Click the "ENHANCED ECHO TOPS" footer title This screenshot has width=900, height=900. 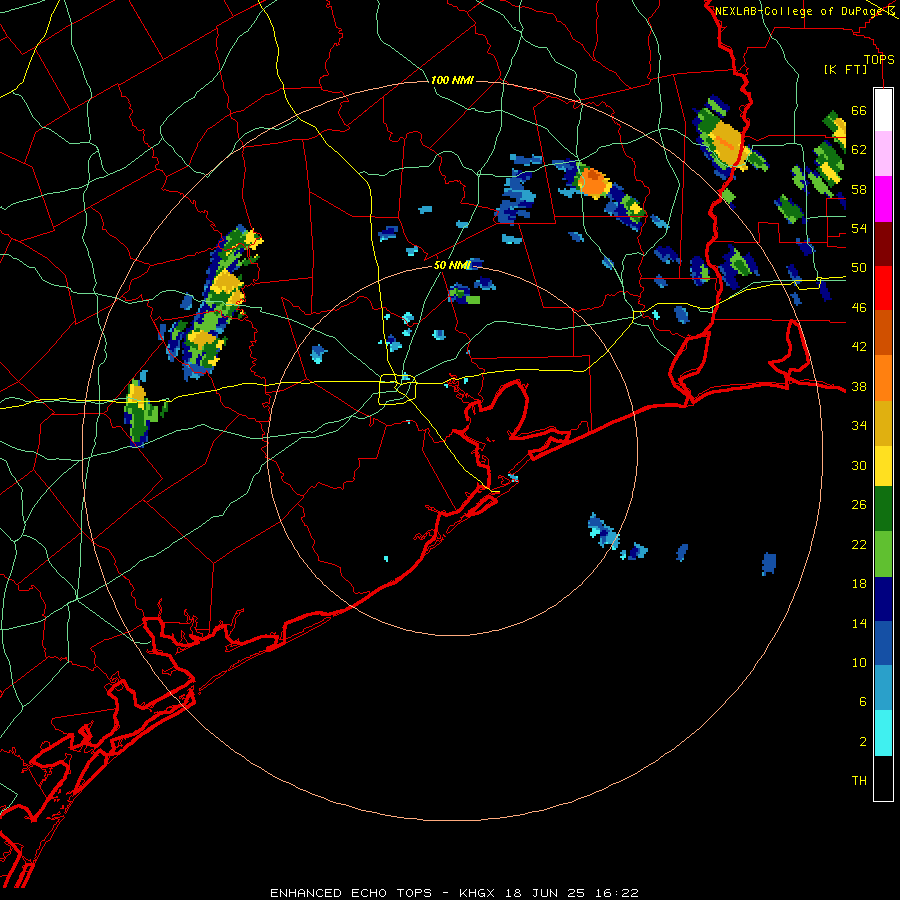pyautogui.click(x=351, y=893)
